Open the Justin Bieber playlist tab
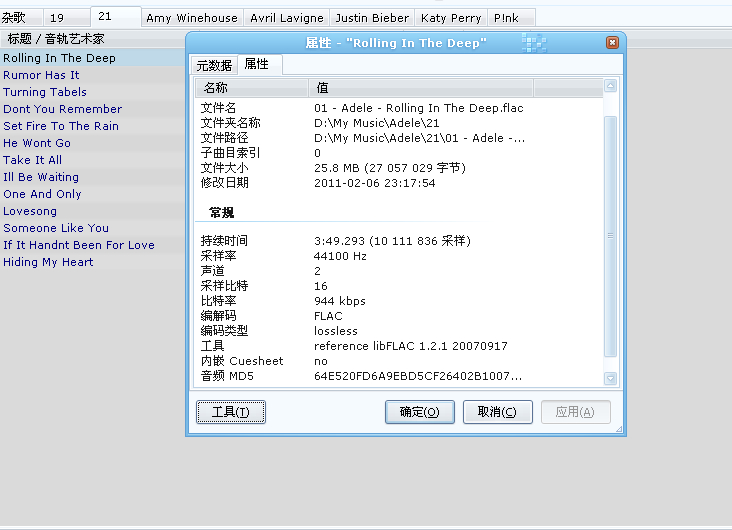This screenshot has height=530, width=732. pyautogui.click(x=372, y=18)
